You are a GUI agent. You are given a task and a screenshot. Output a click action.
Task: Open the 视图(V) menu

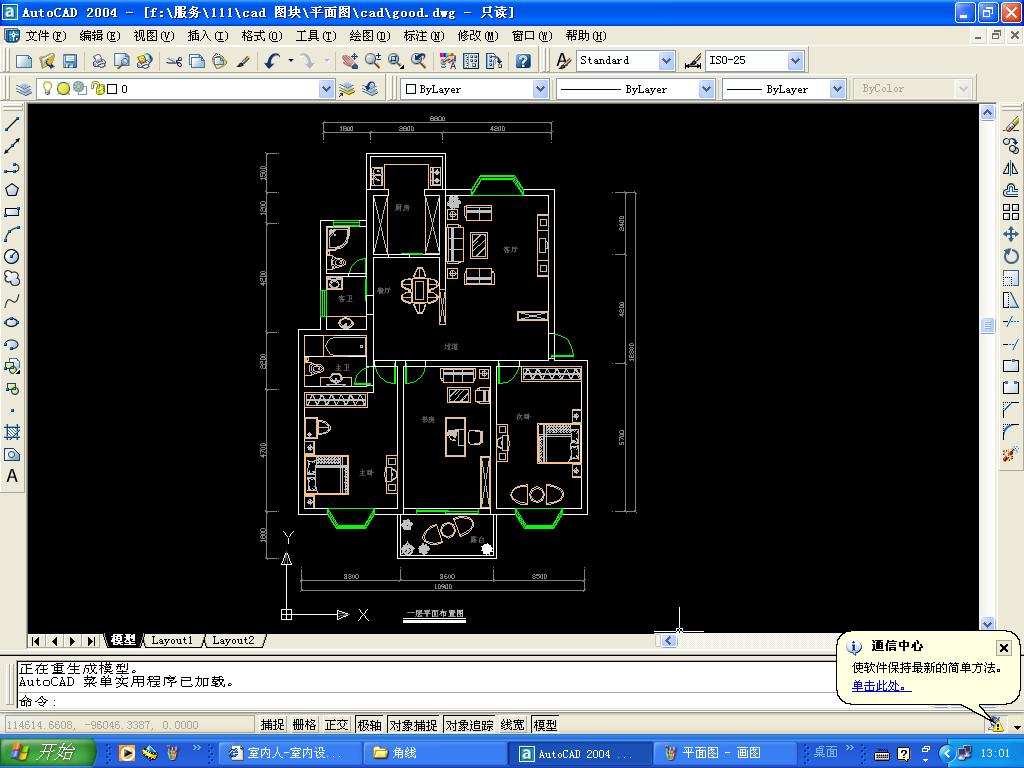click(x=153, y=36)
